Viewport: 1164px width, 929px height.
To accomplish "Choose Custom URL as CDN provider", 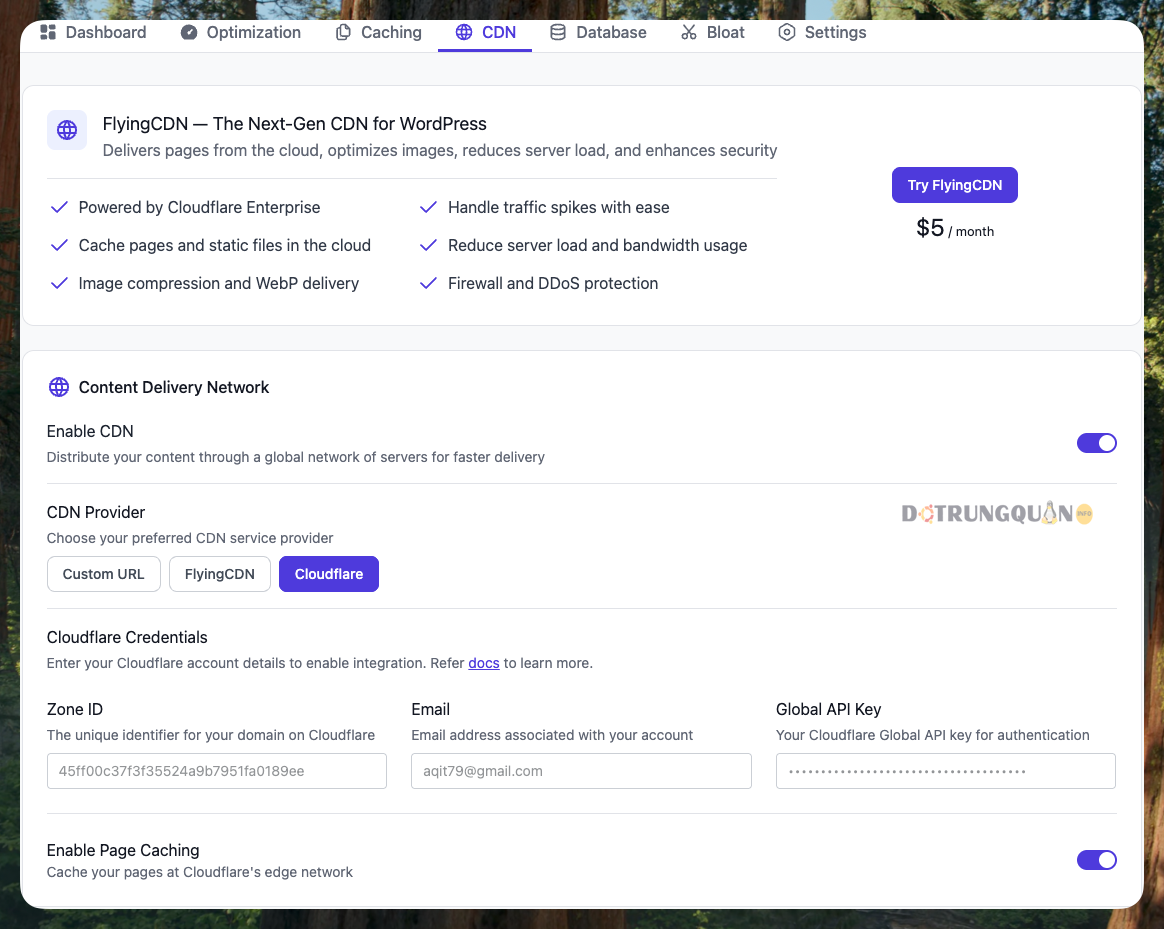I will 103,574.
